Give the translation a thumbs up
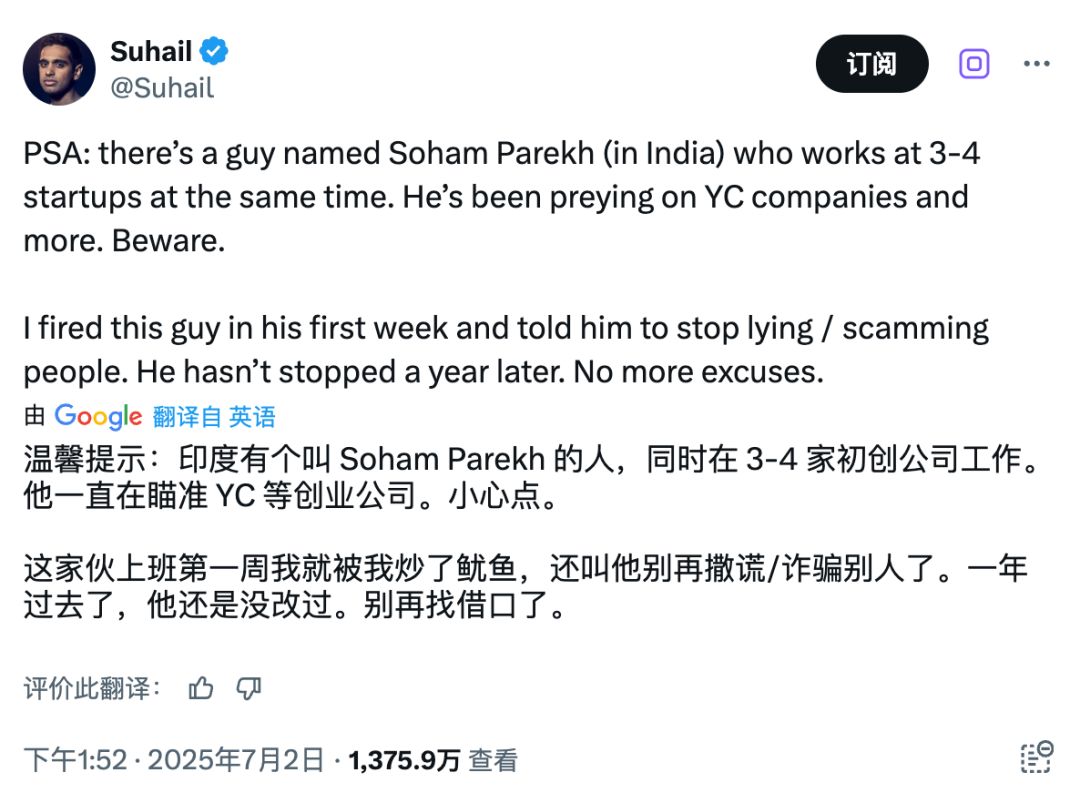1080x803 pixels. (201, 688)
